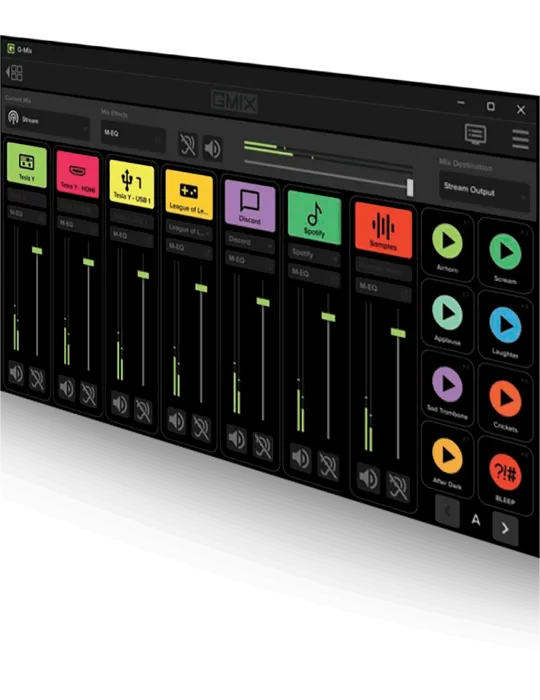Toggle crossed-ear button on Discord channel

coord(263,446)
